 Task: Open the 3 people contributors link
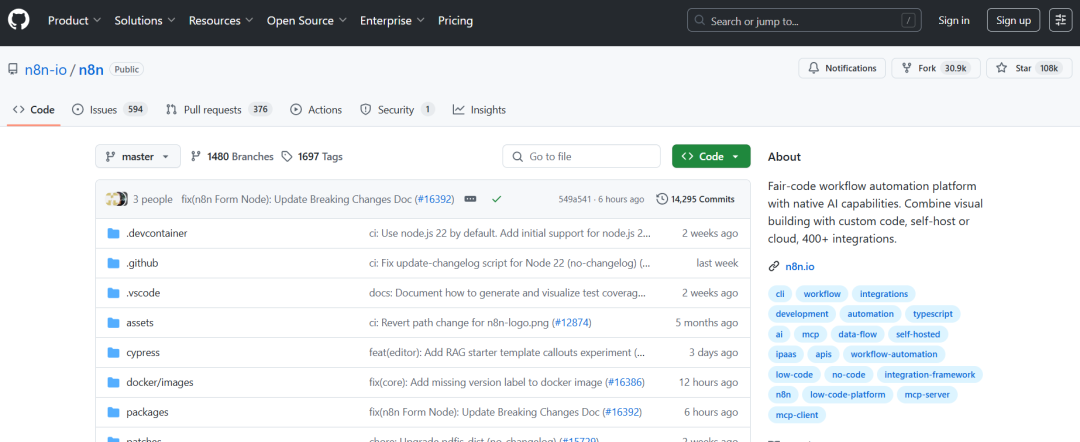point(152,199)
